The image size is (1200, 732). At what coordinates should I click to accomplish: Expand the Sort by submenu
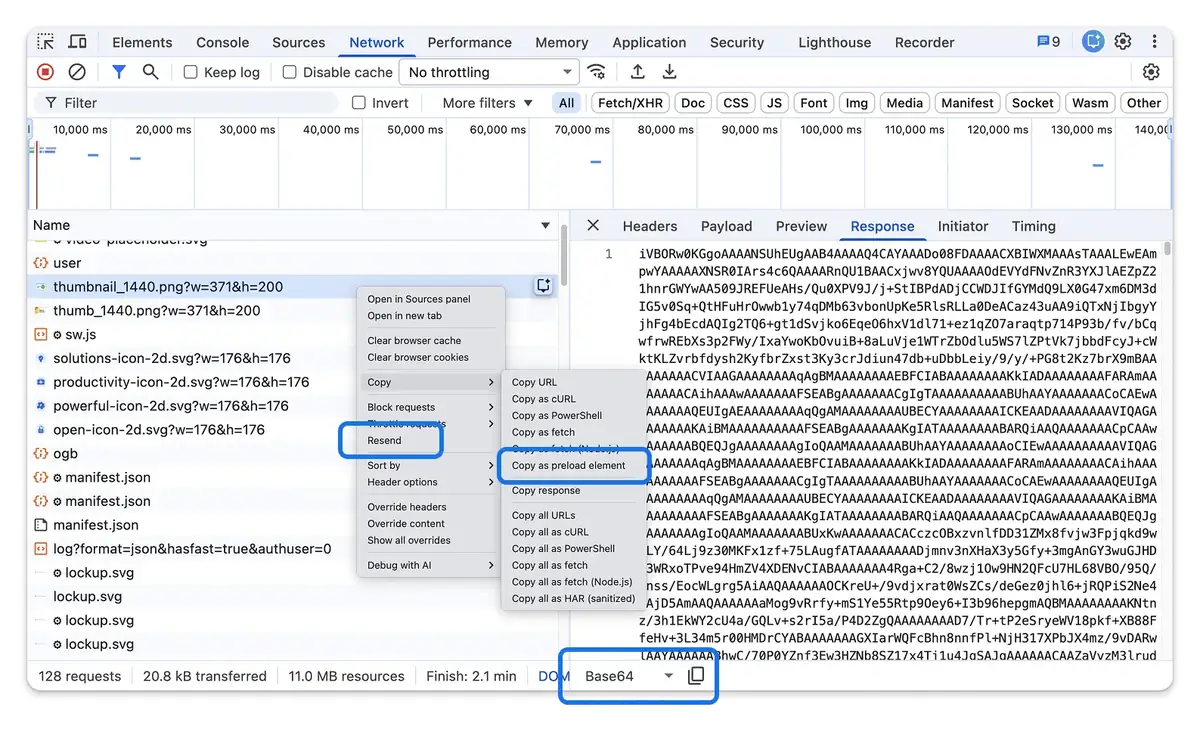430,465
